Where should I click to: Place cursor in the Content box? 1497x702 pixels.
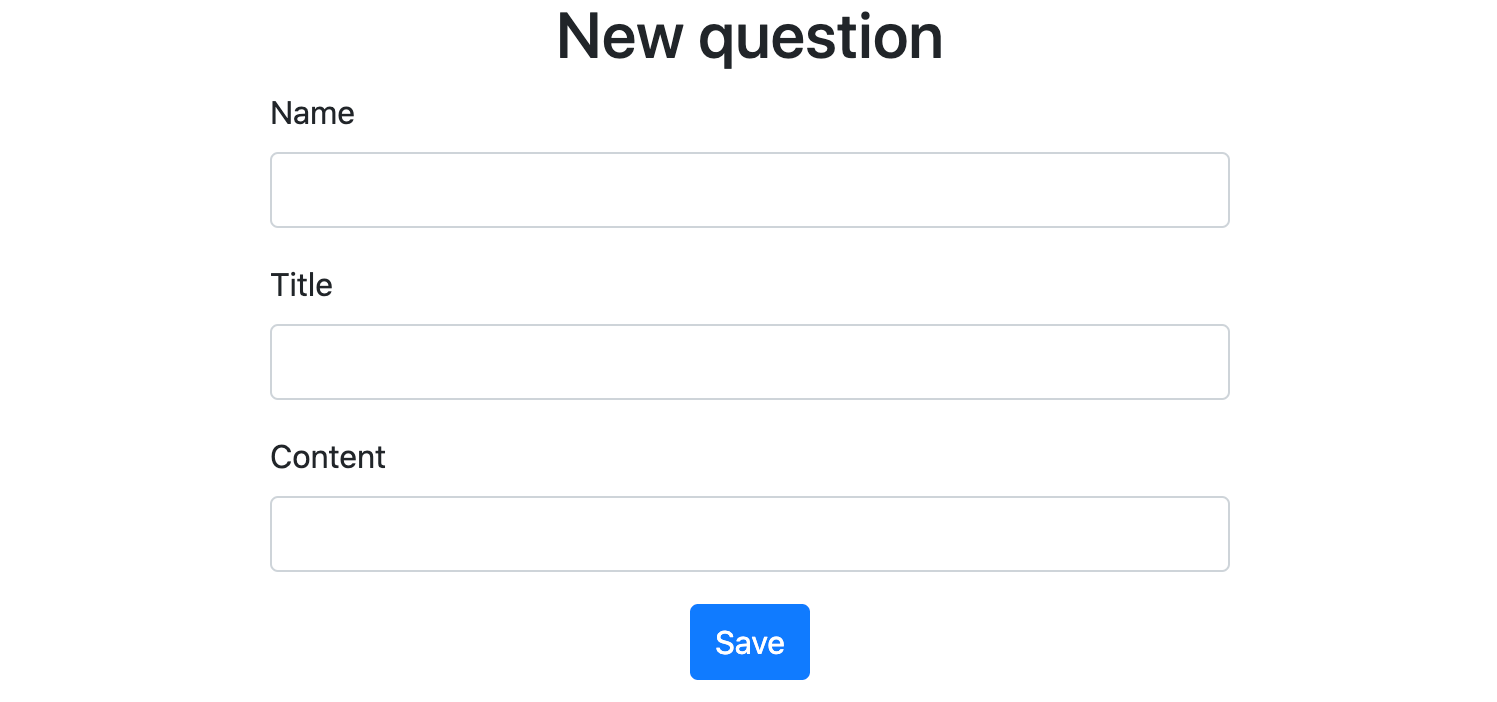pyautogui.click(x=749, y=534)
